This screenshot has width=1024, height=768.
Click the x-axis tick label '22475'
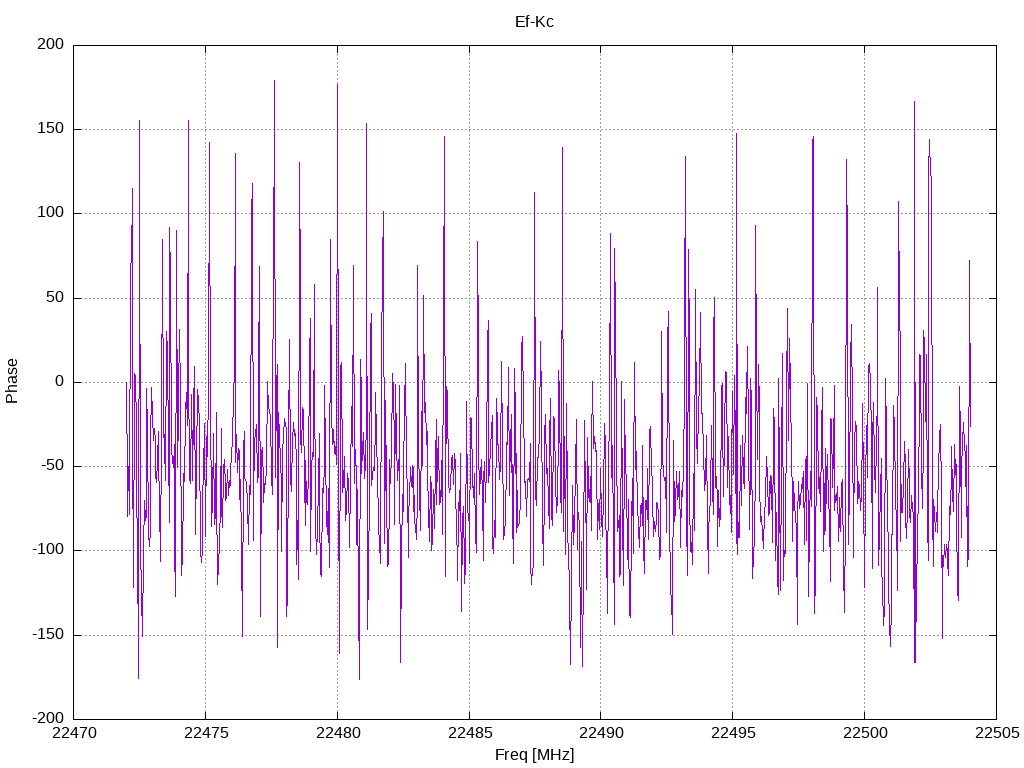pos(206,733)
